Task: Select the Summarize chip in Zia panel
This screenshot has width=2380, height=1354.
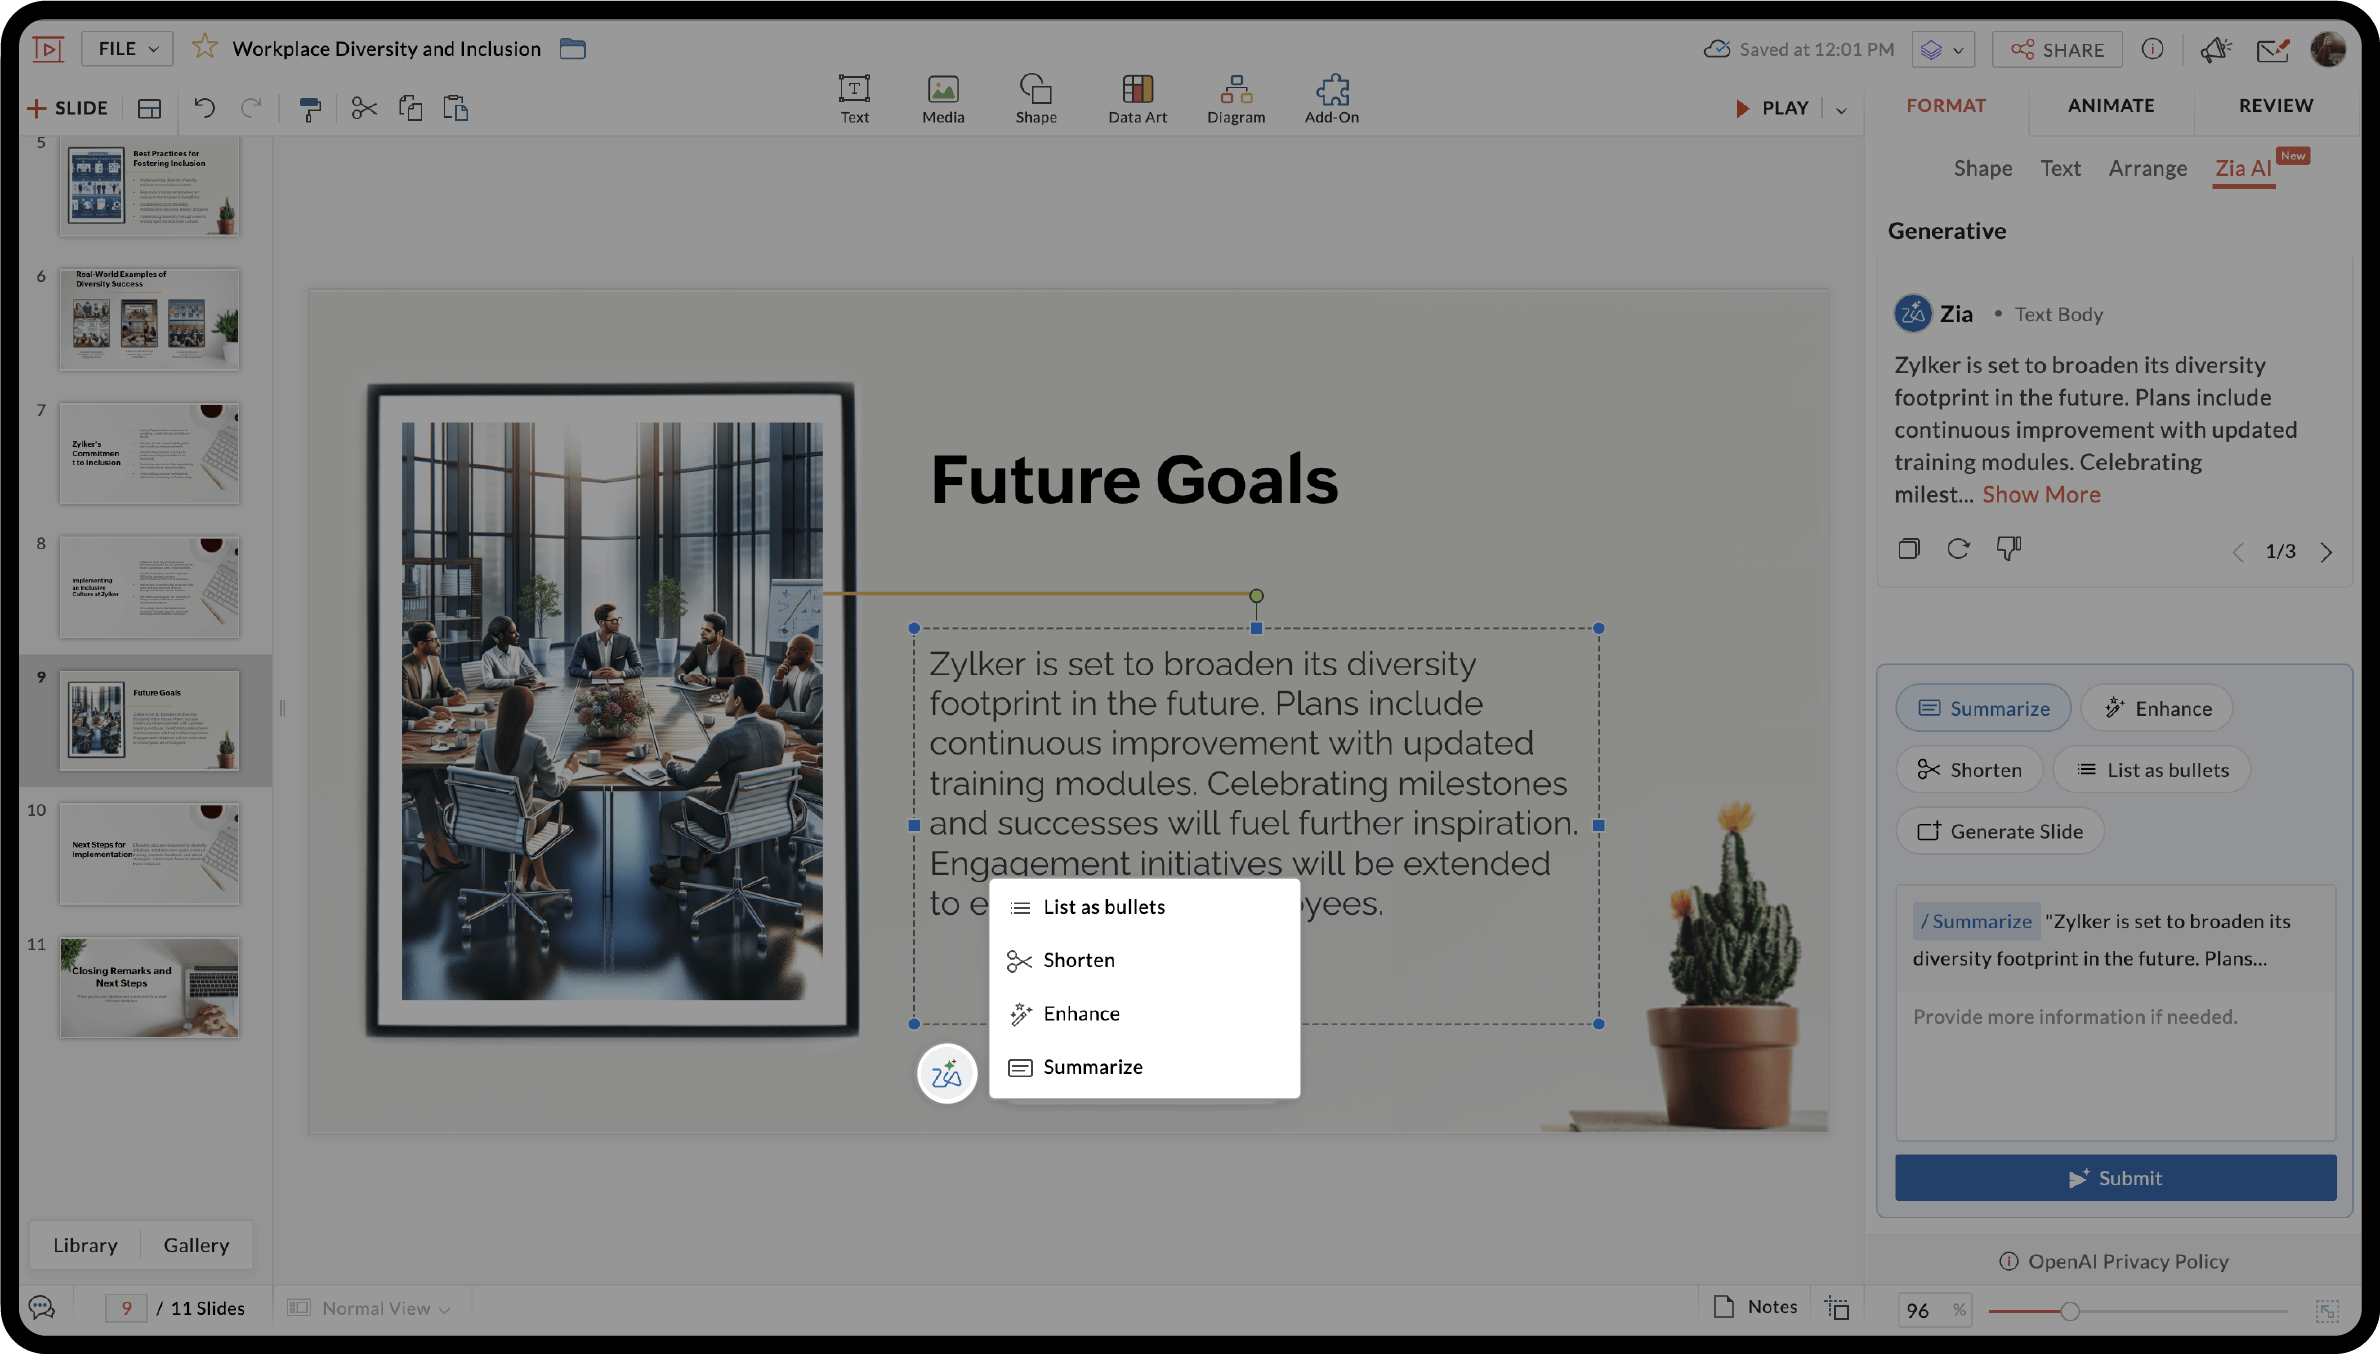Action: (x=1983, y=709)
